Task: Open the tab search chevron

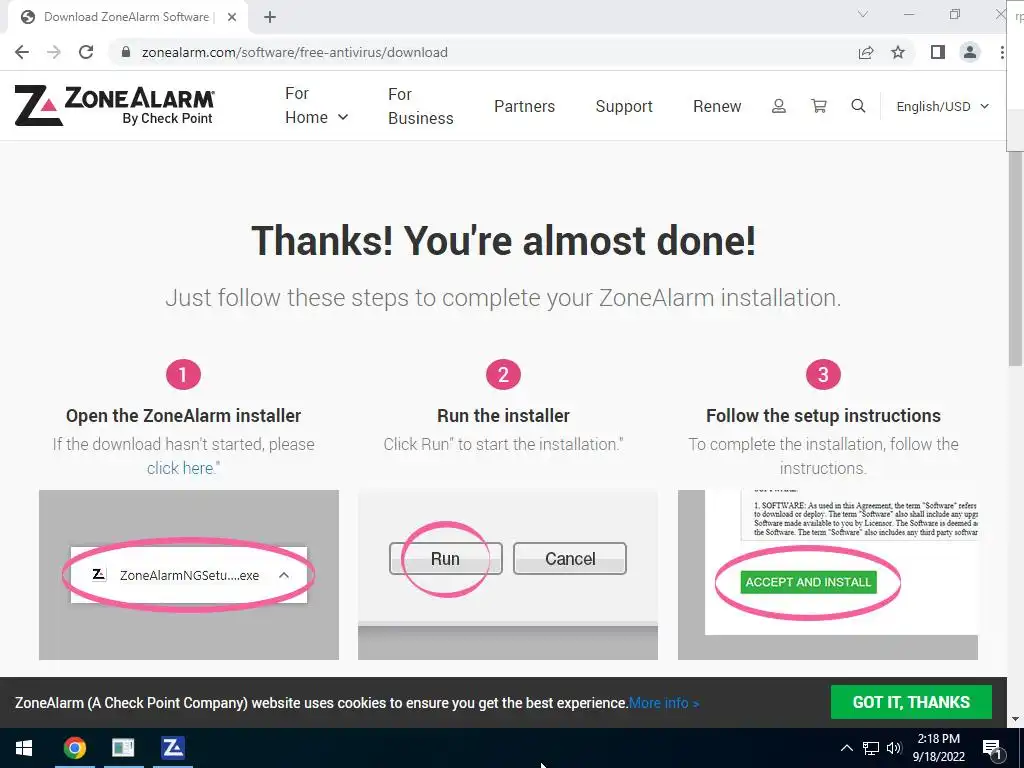Action: point(863,14)
